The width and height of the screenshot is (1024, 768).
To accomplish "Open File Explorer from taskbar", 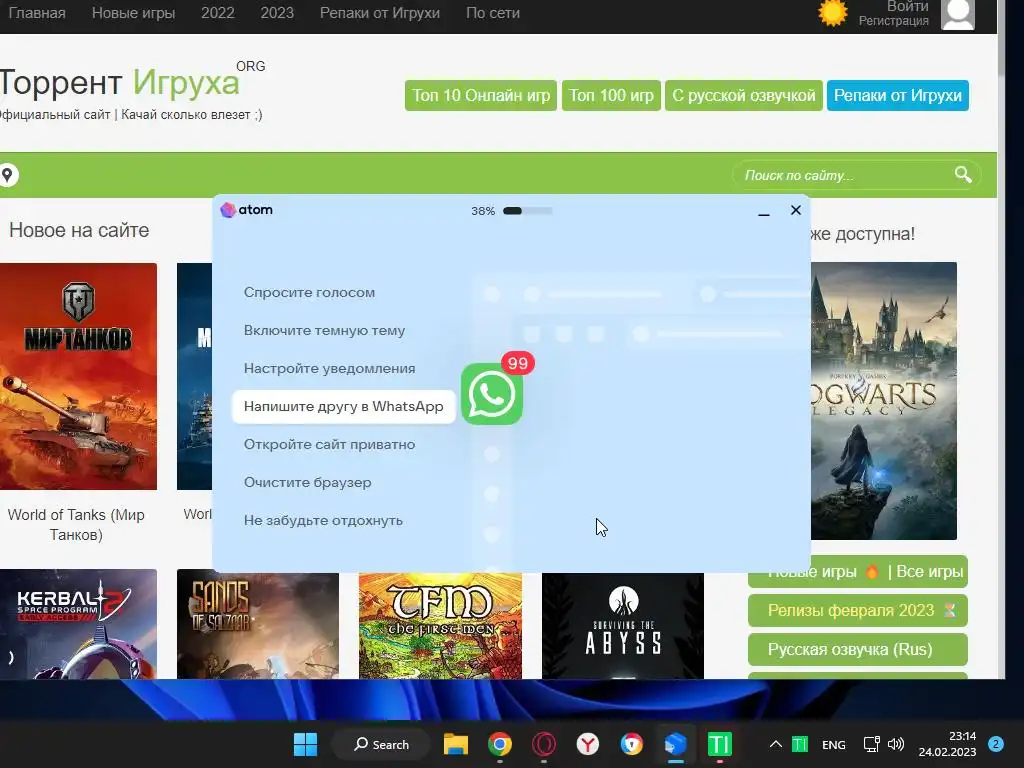I will (x=456, y=744).
